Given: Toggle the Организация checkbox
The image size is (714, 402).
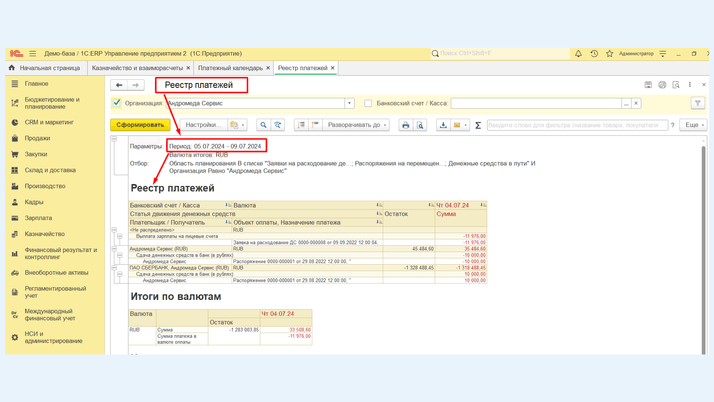Looking at the screenshot, I should (x=117, y=103).
